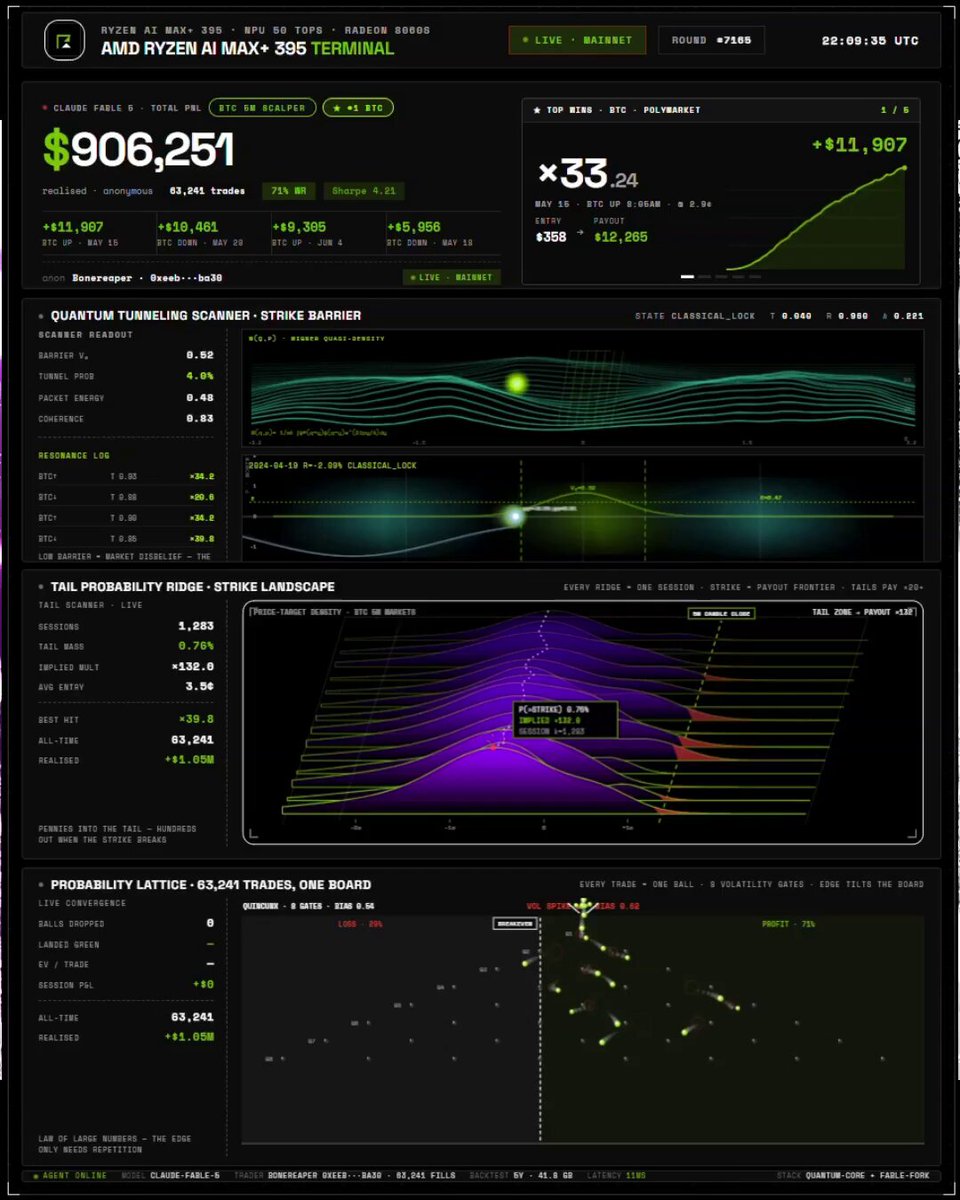Click the Session P&L +$0 value

pyautogui.click(x=201, y=985)
